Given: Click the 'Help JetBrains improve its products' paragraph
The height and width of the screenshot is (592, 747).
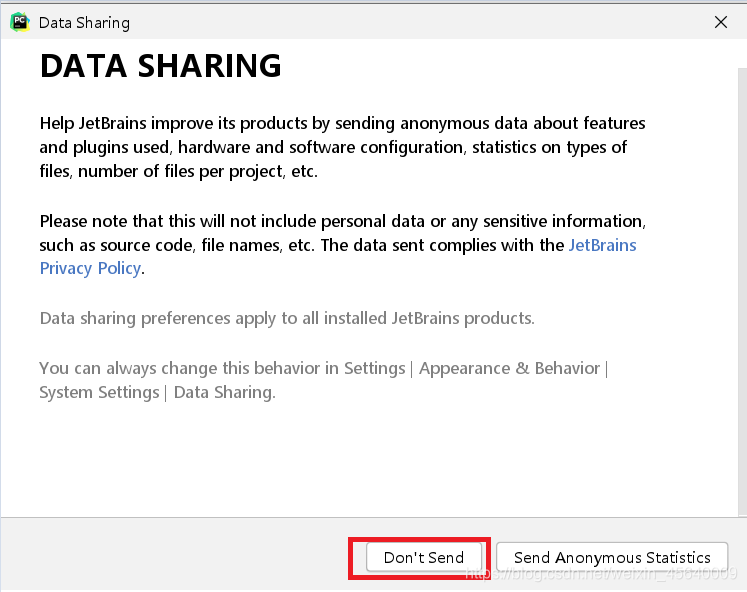Looking at the screenshot, I should point(342,147).
